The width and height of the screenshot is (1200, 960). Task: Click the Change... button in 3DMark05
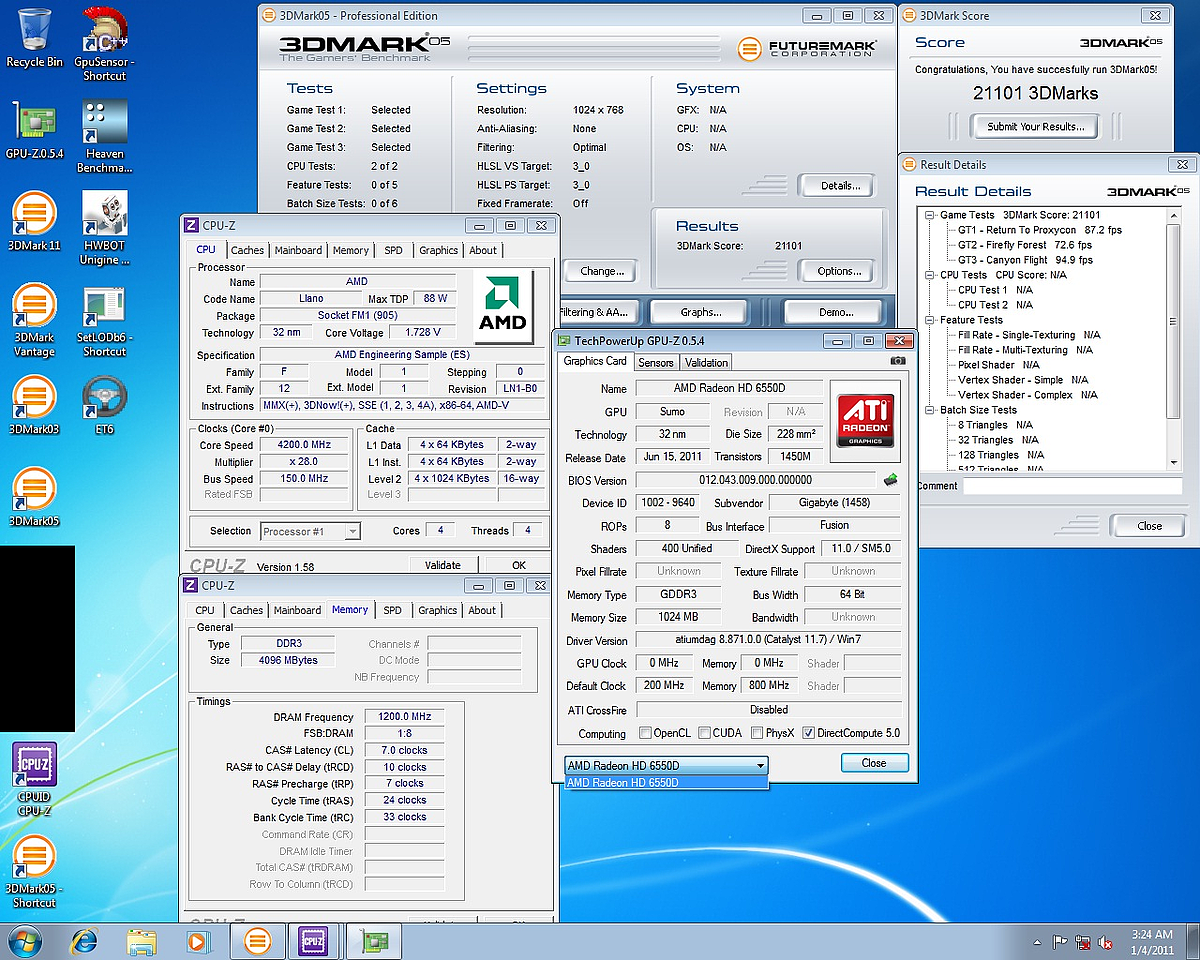(x=603, y=271)
